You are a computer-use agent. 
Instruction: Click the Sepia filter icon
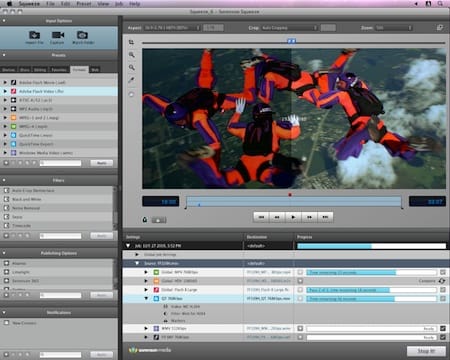coord(6,217)
